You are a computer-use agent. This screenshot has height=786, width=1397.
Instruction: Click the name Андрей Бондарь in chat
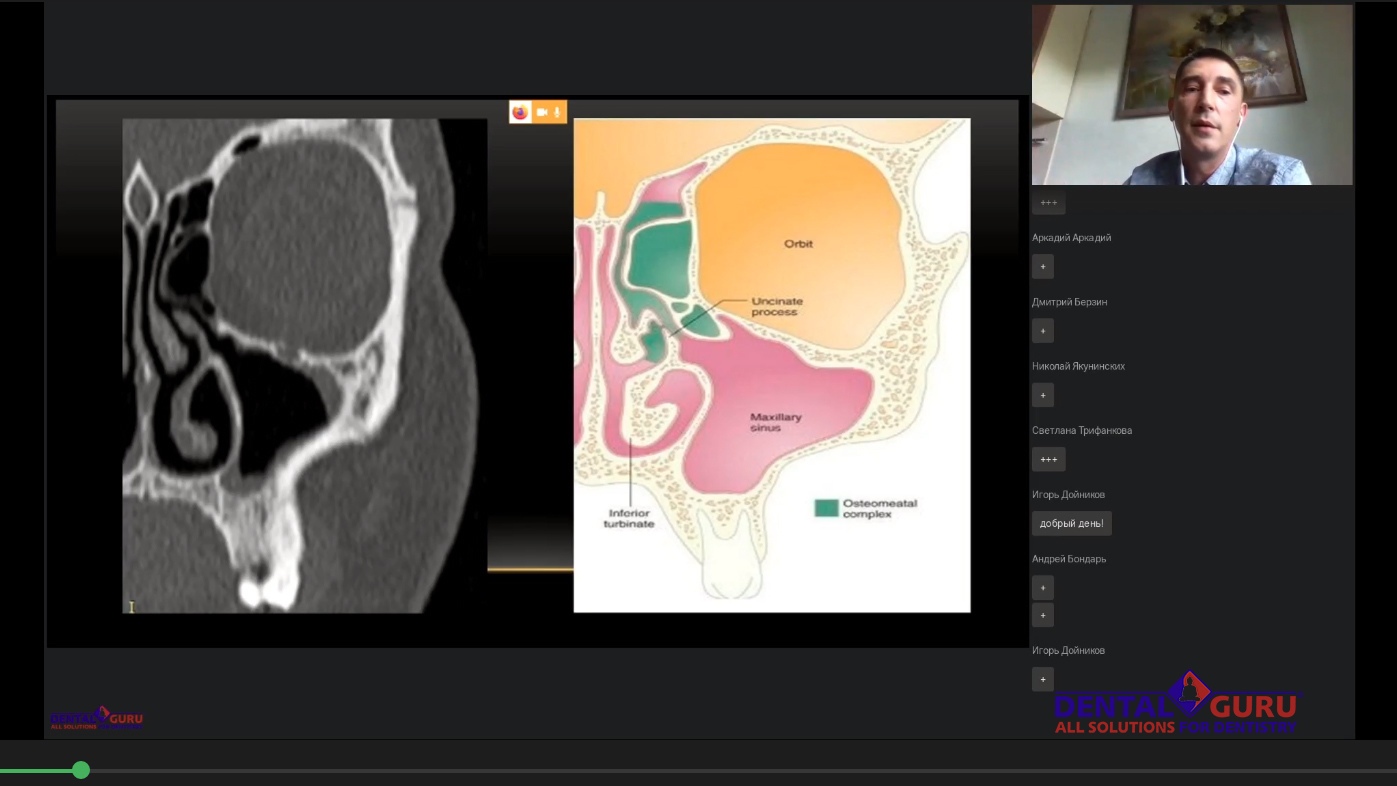1069,559
